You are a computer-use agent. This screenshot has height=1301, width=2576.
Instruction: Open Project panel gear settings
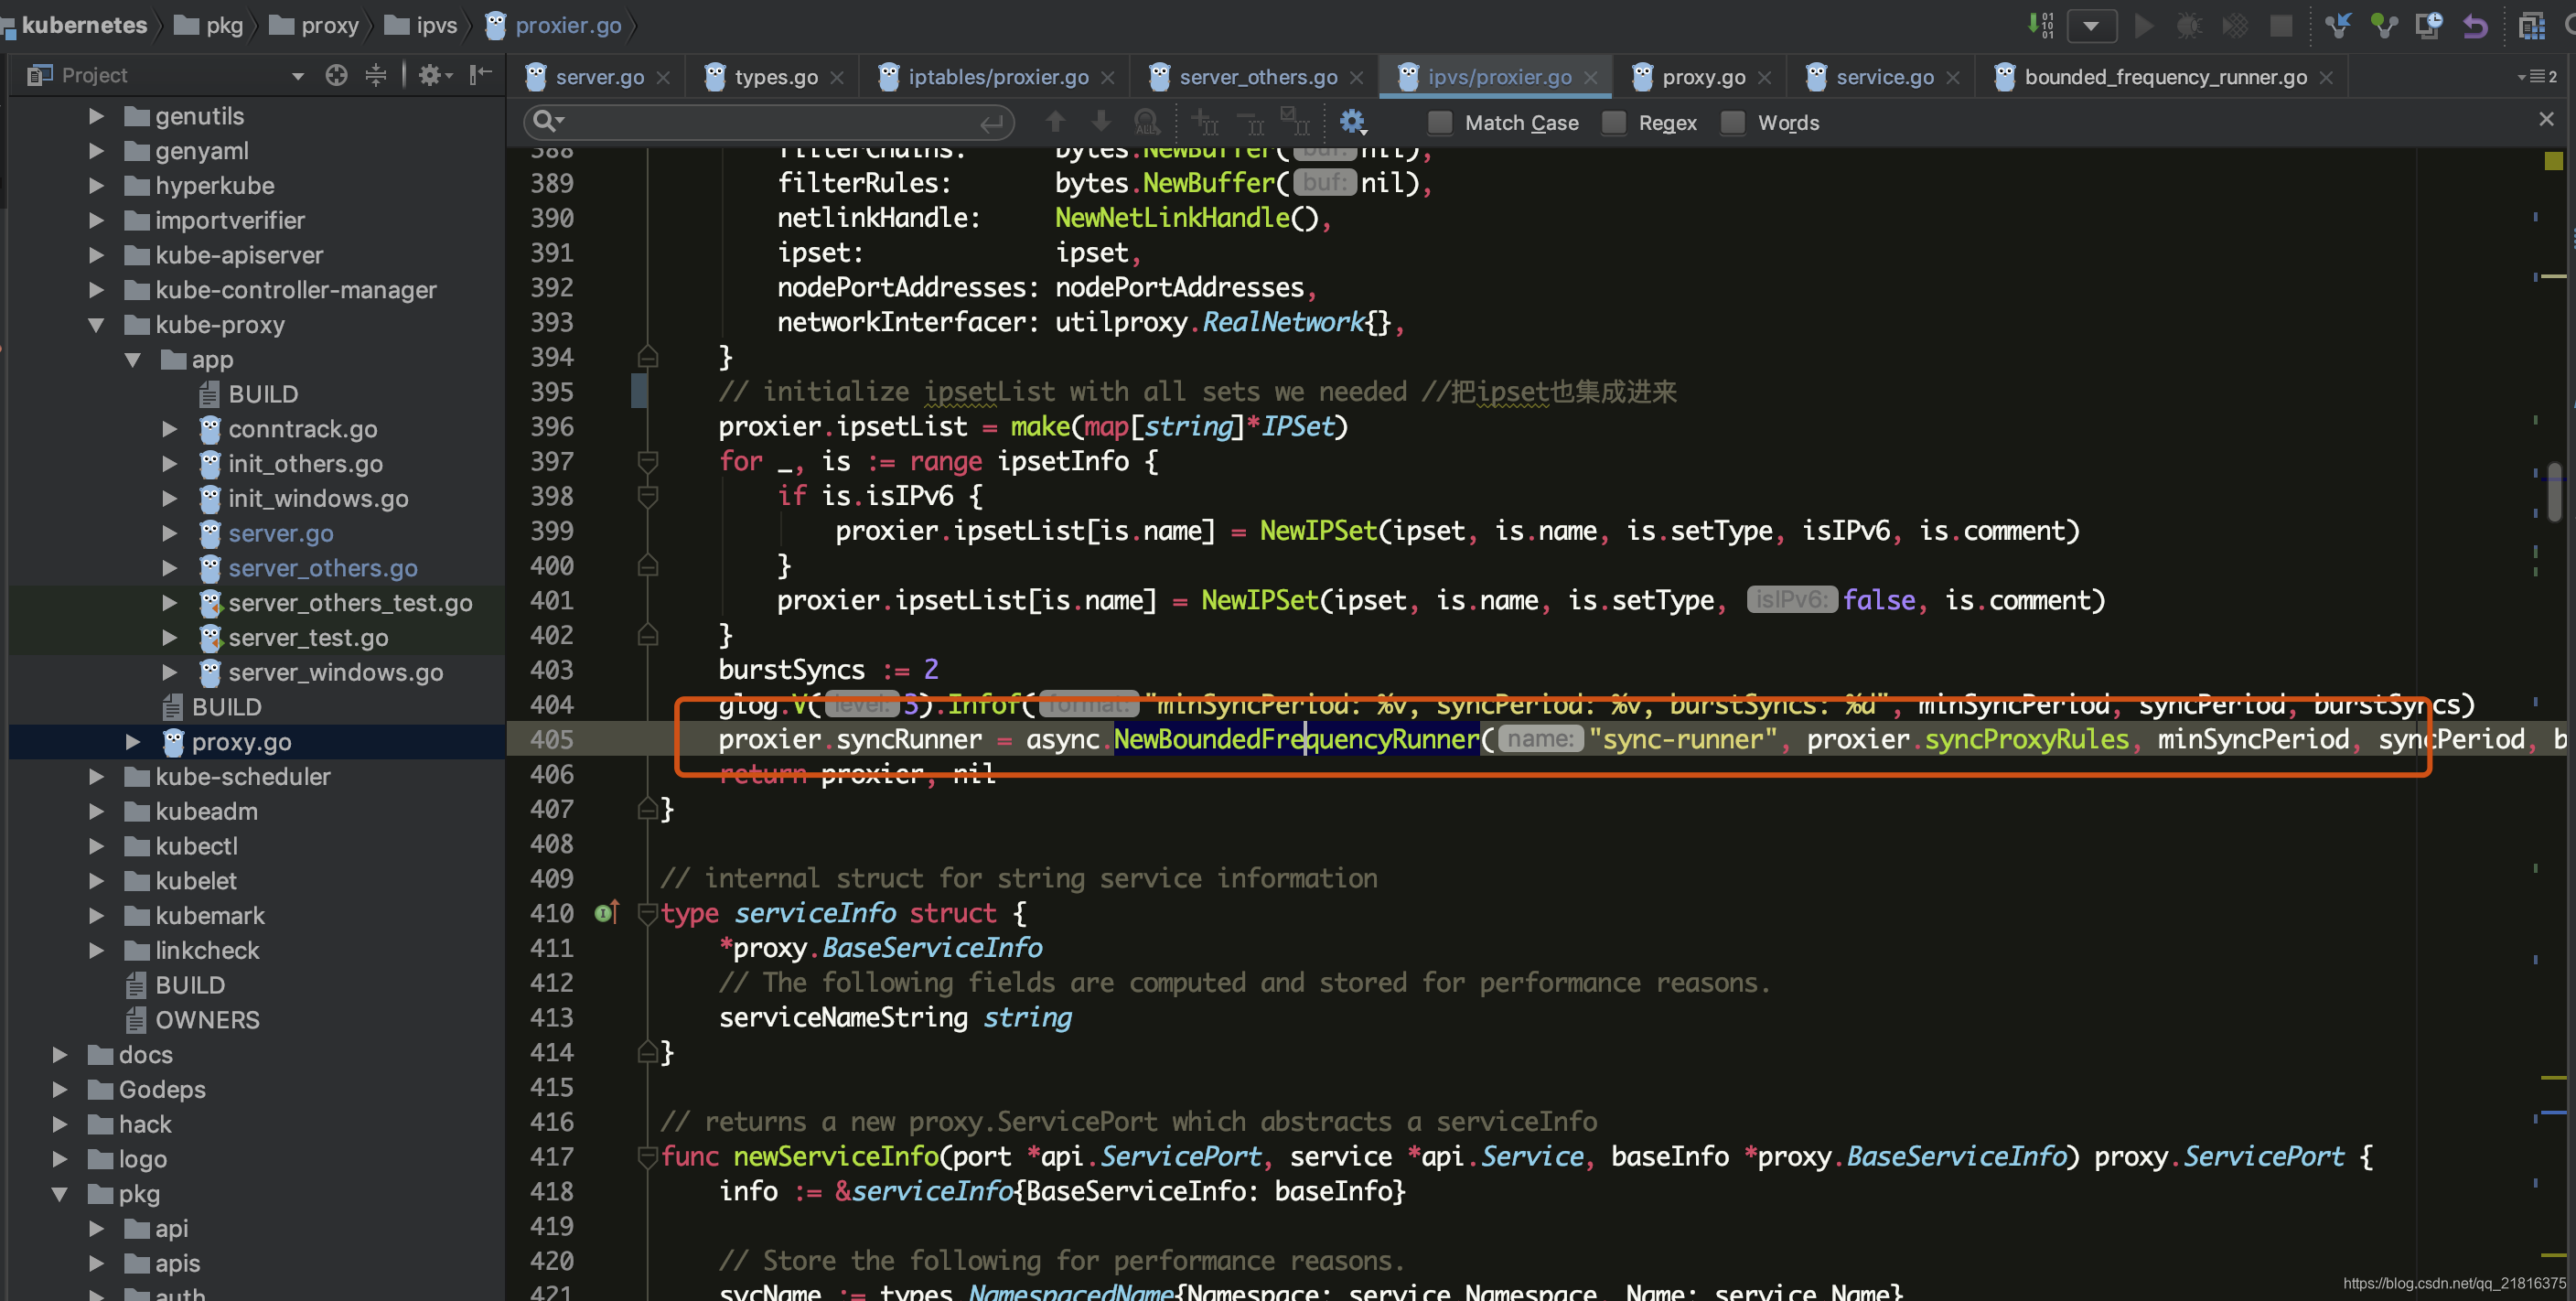click(435, 75)
